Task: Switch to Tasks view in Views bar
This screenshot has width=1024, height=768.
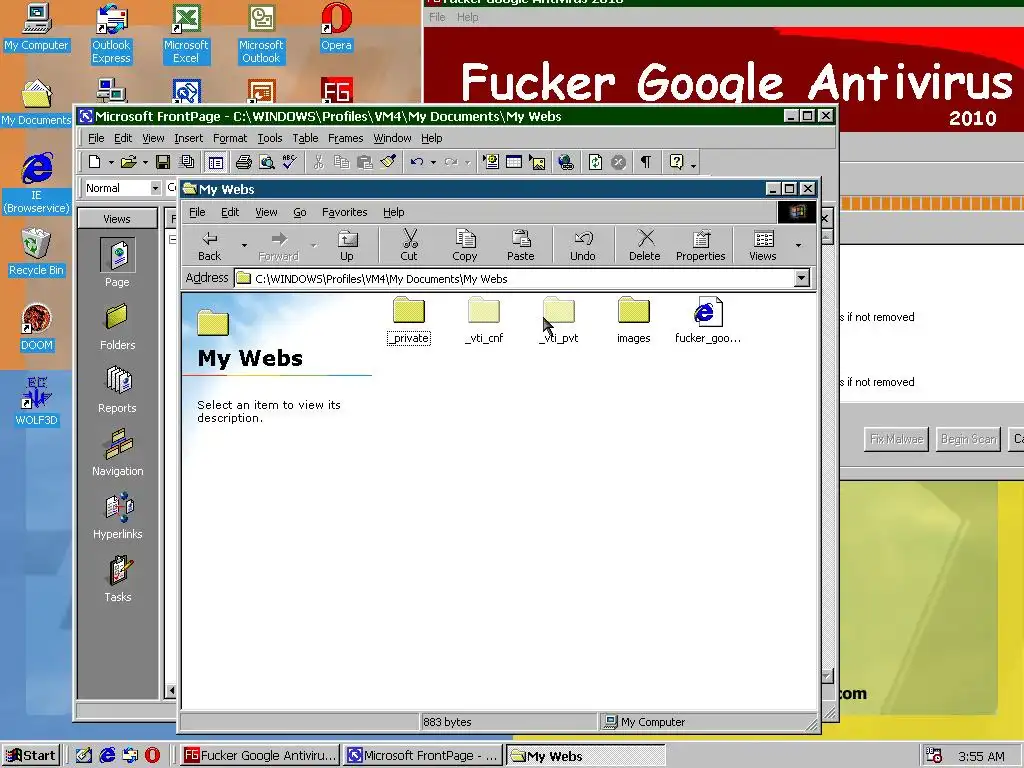Action: 118,579
